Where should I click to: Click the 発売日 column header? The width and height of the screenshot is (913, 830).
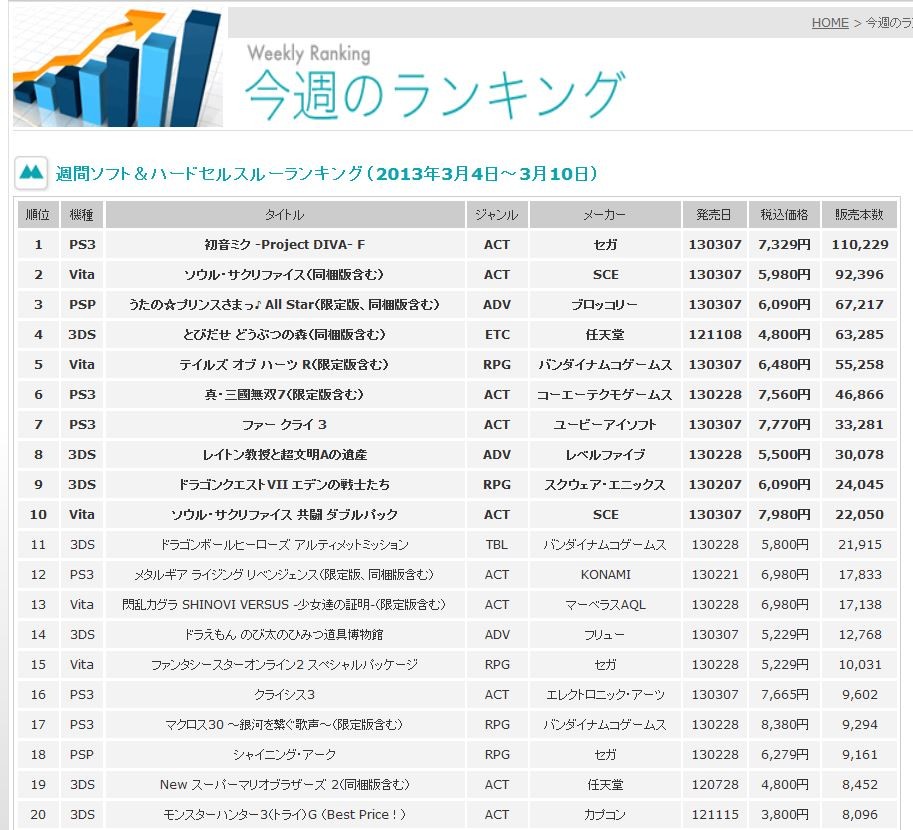[714, 214]
